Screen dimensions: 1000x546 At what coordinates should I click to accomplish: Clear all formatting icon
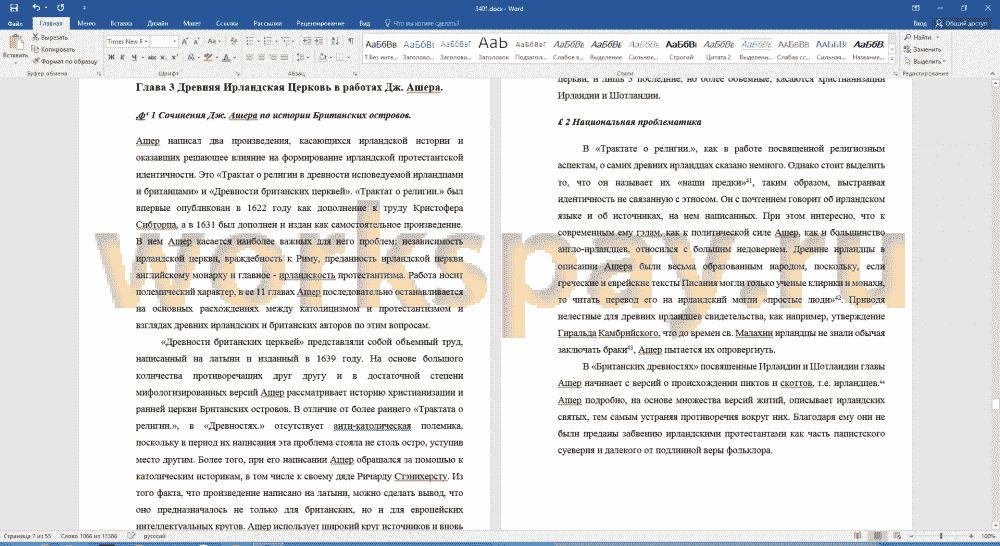(x=233, y=41)
